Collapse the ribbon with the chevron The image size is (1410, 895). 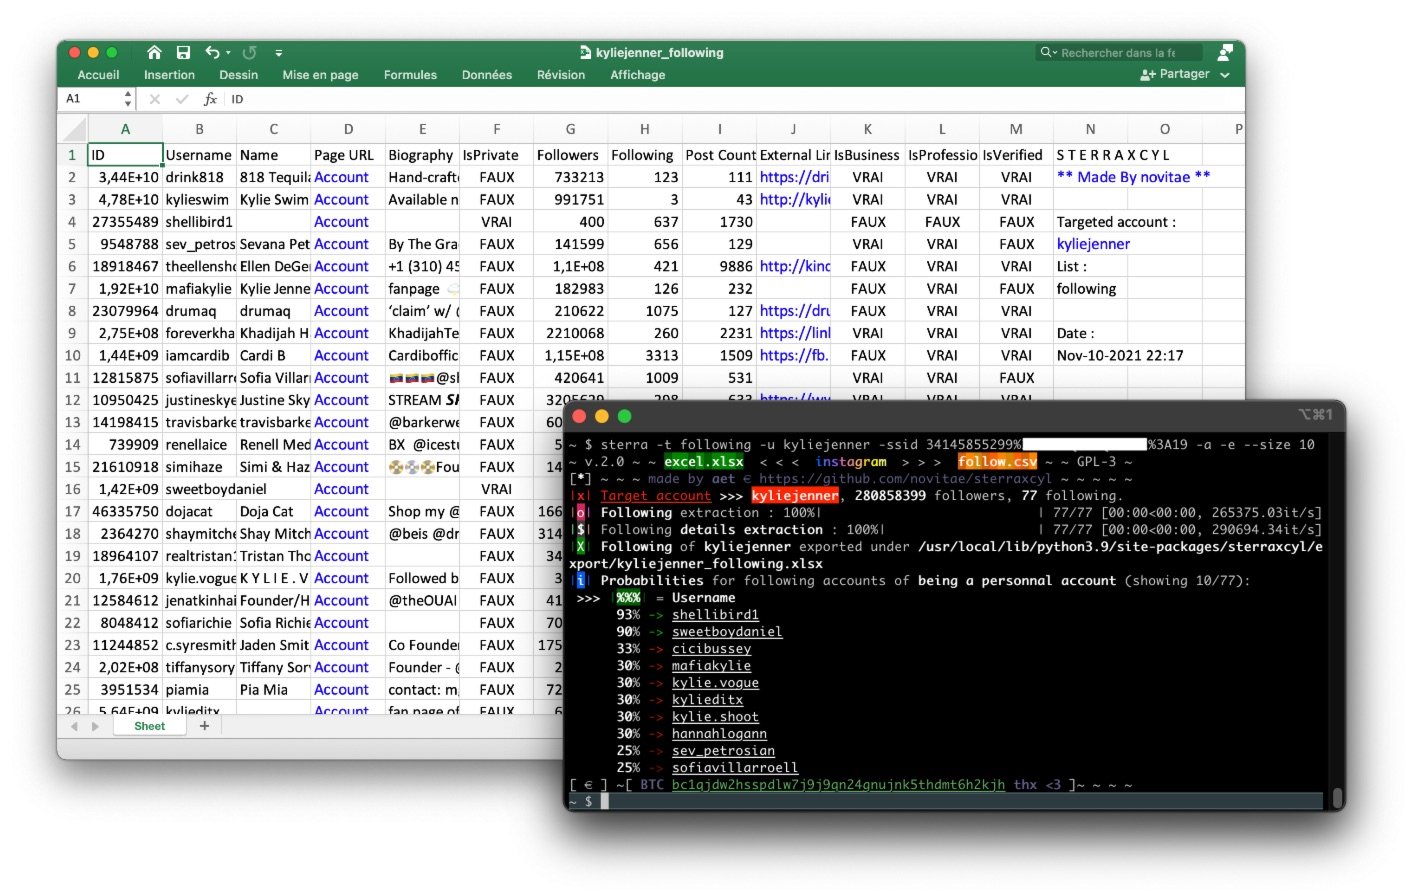pyautogui.click(x=1225, y=75)
